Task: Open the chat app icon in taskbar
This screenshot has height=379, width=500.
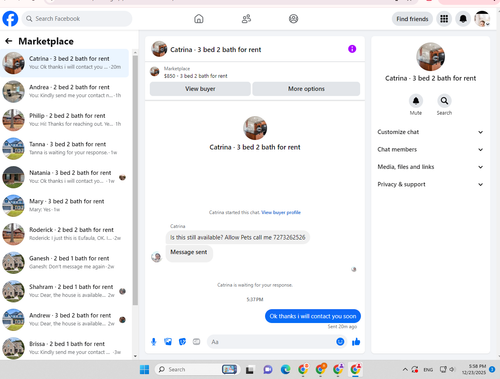Action: point(268,369)
